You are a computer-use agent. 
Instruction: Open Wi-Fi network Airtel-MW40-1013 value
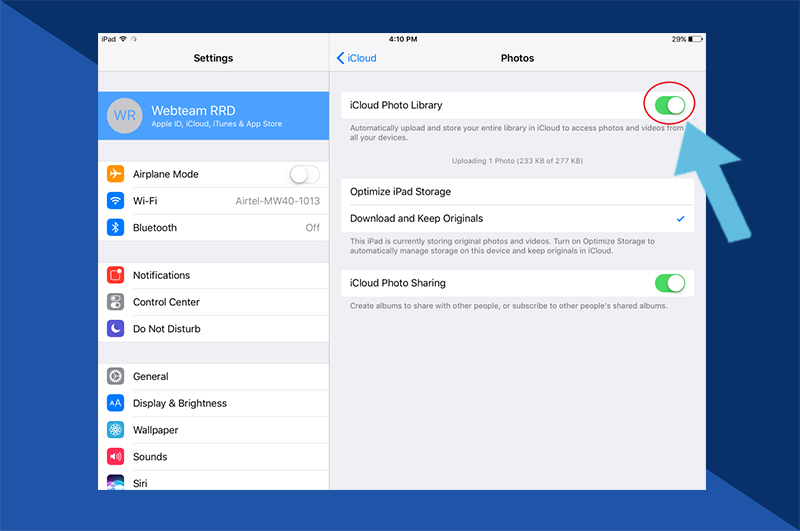pyautogui.click(x=278, y=201)
